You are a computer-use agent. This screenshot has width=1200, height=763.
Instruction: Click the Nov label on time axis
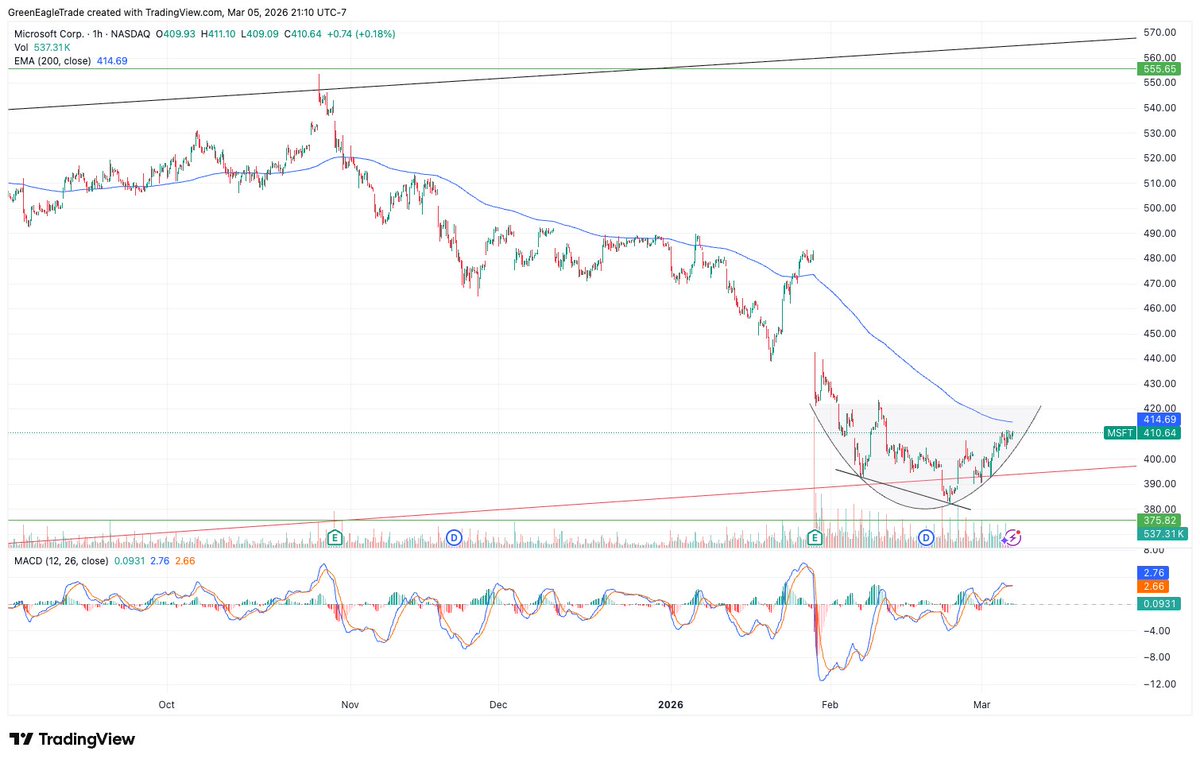pos(350,704)
